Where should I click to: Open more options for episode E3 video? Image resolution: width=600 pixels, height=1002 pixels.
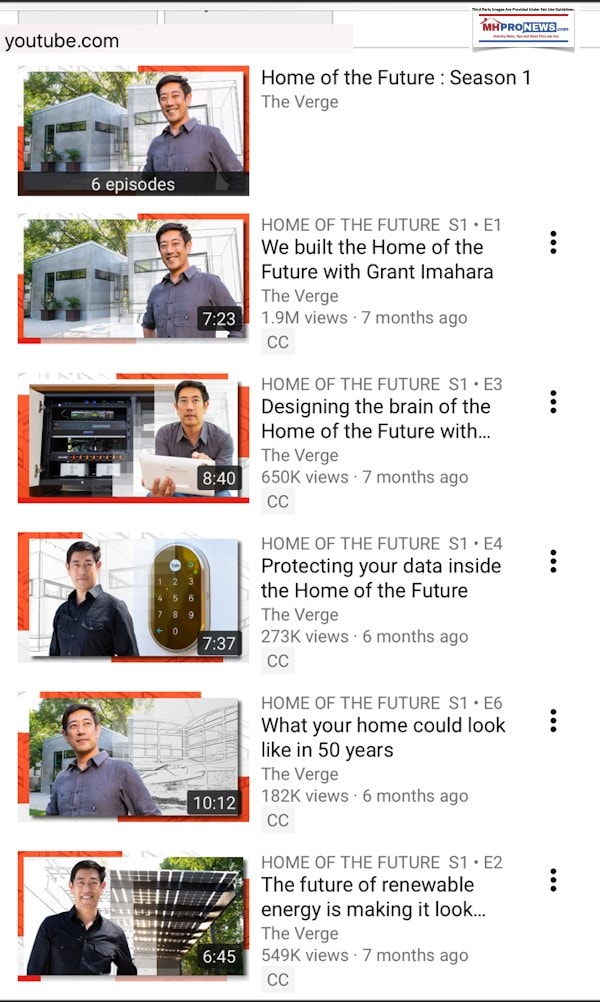[x=553, y=401]
